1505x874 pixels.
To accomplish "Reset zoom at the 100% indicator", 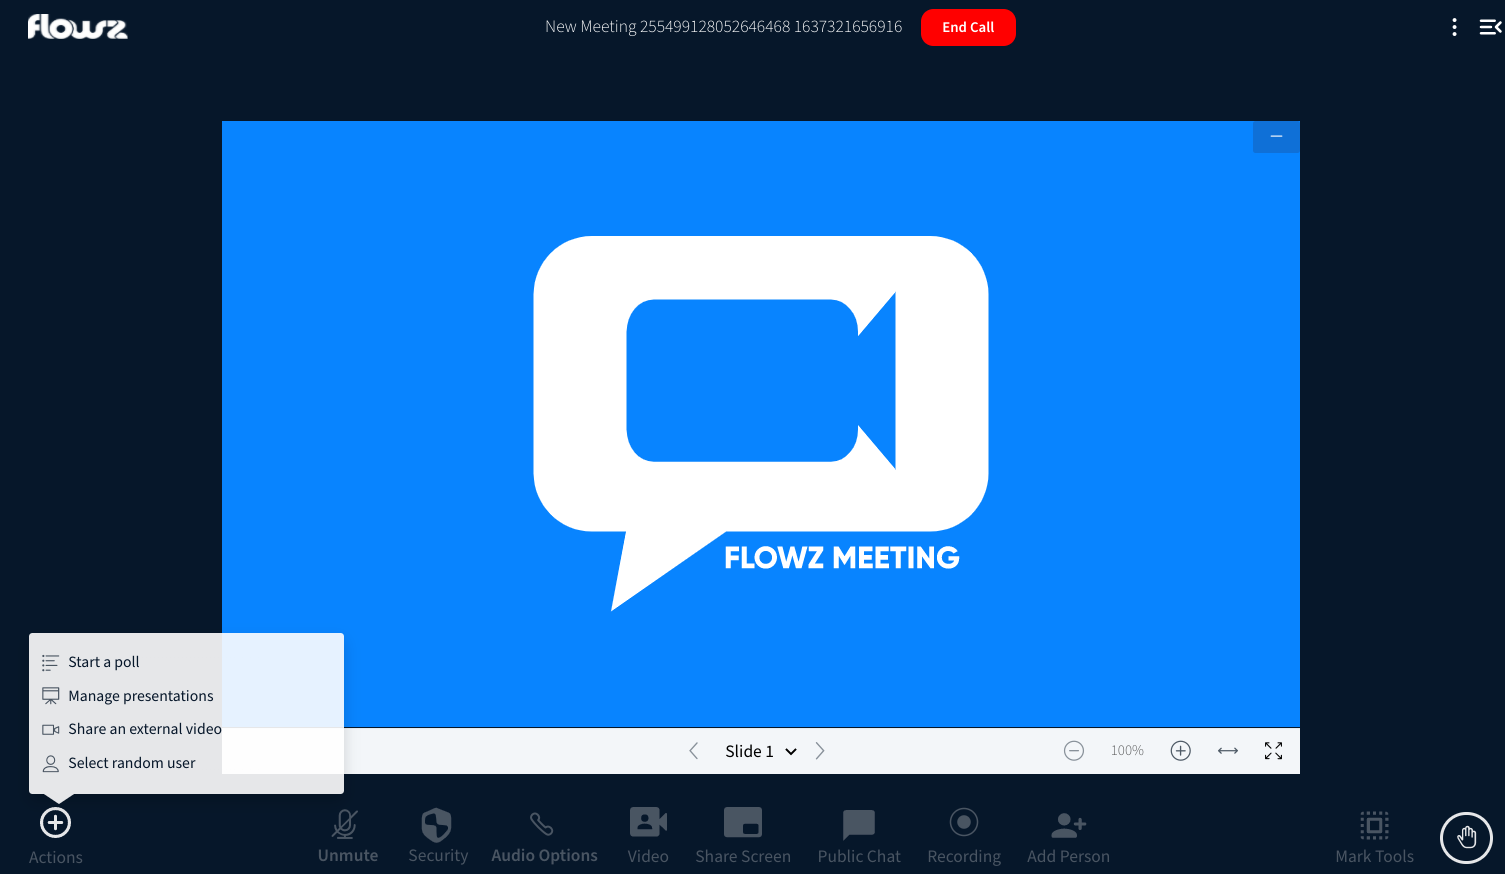I will coord(1127,751).
